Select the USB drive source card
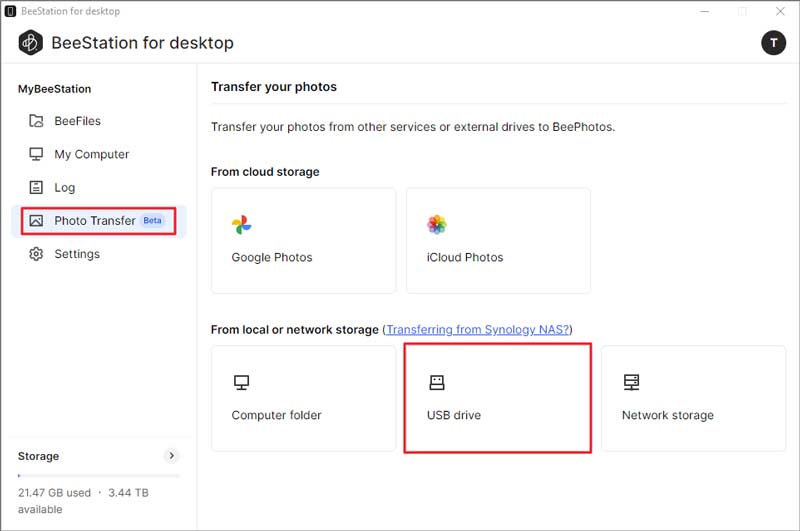This screenshot has height=531, width=800. [498, 398]
